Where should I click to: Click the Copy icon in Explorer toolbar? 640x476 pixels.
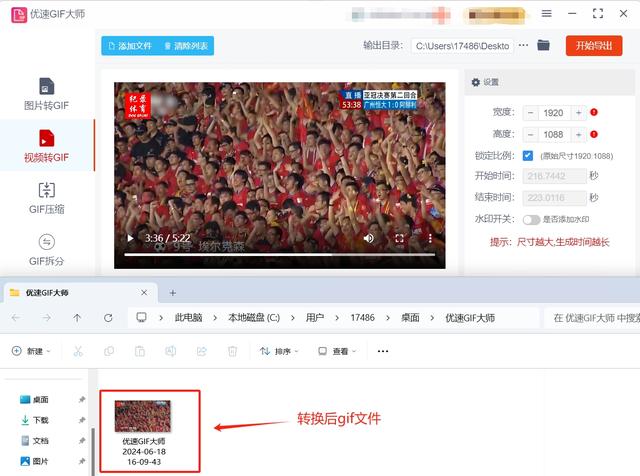tap(109, 351)
